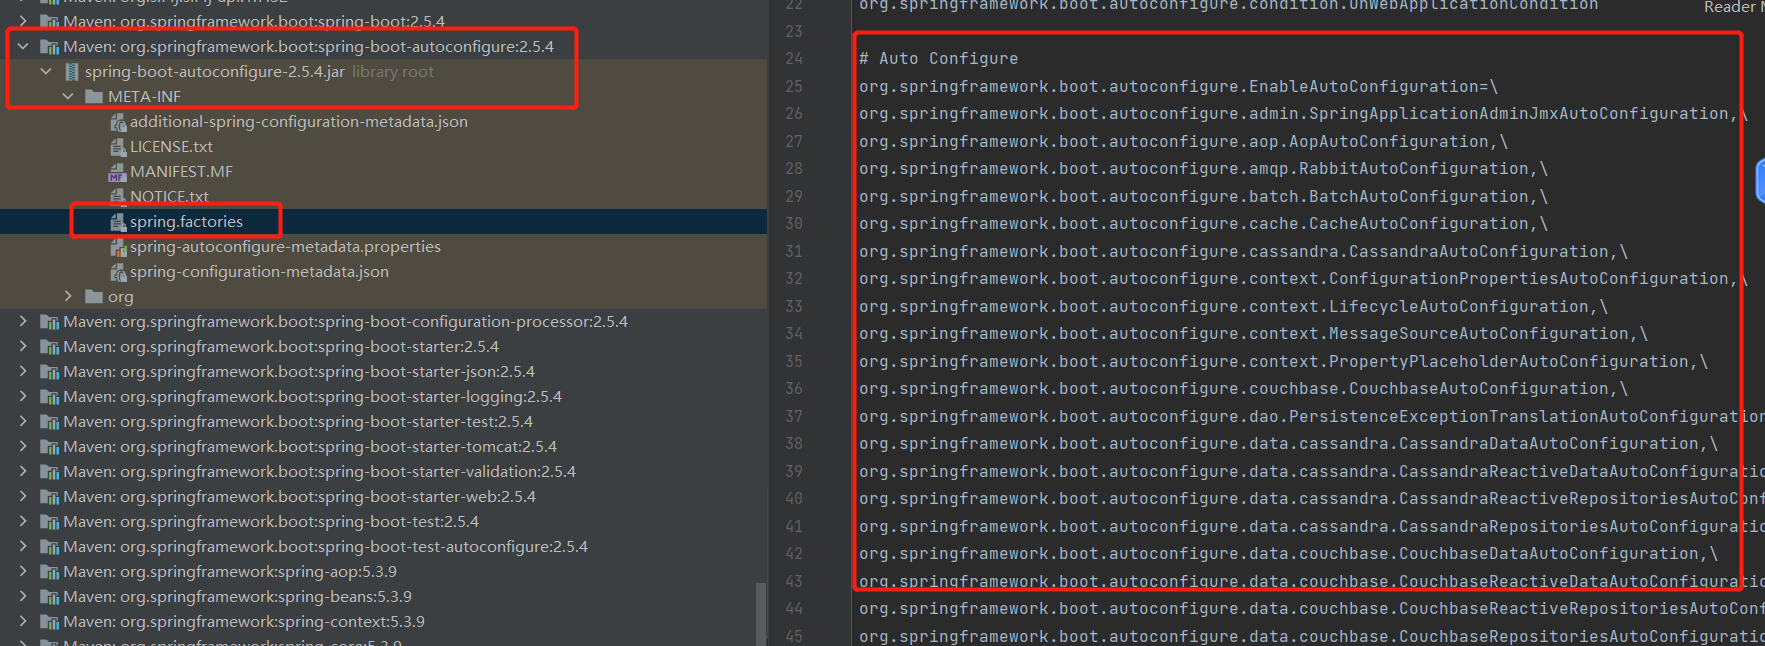1765x646 pixels.
Task: Expand spring-aop:5.3.9 library
Action: click(23, 571)
